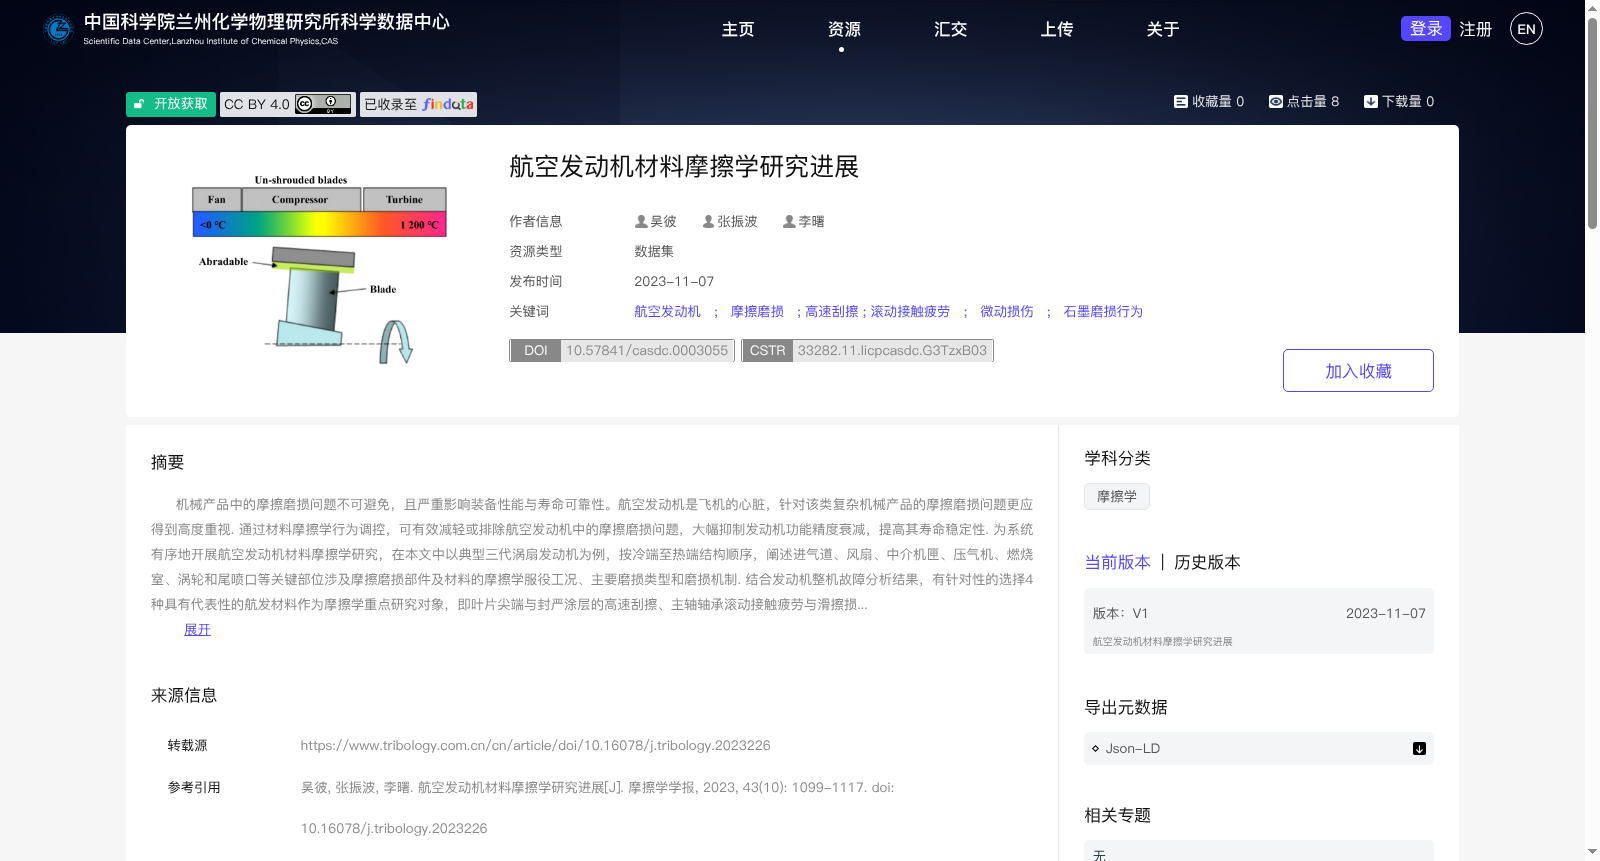Screen dimensions: 1600x861
Task: Click the person icon beside author 李曙
Action: (789, 221)
